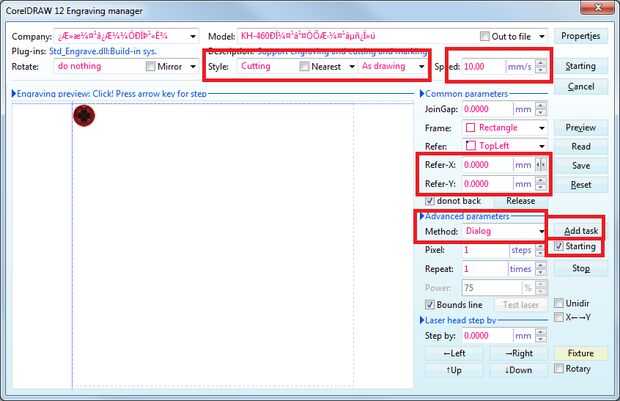This screenshot has height=401, width=620.
Task: Toggle the Mirror checkbox
Action: pyautogui.click(x=150, y=66)
